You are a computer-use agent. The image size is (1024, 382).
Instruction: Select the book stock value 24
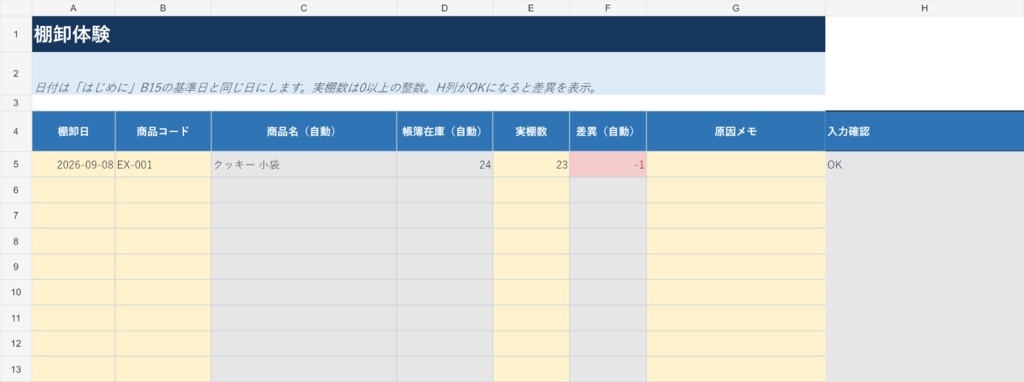coord(445,165)
